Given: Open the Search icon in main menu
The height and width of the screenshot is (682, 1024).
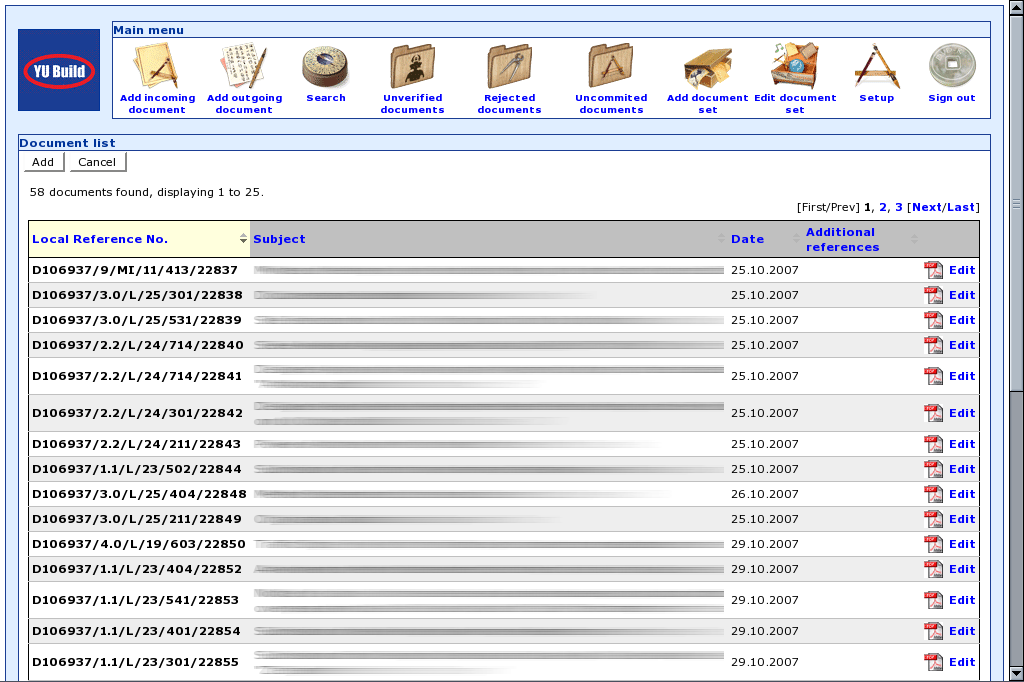Looking at the screenshot, I should (x=325, y=67).
